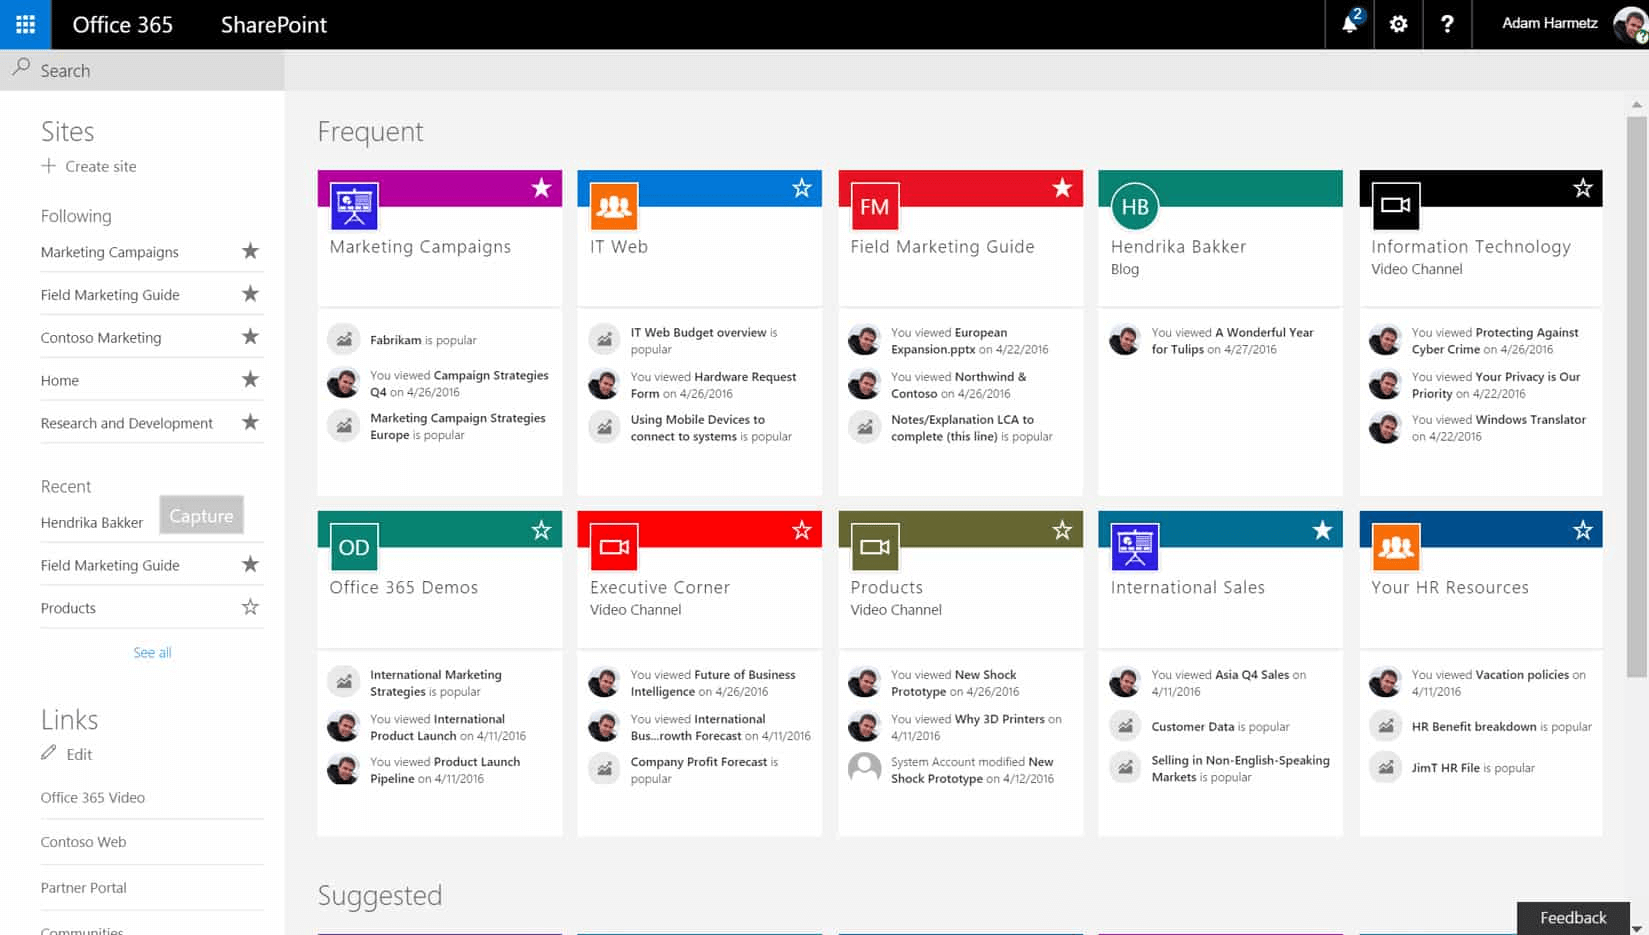
Task: Click the FM Field Marketing Guide icon
Action: (875, 207)
